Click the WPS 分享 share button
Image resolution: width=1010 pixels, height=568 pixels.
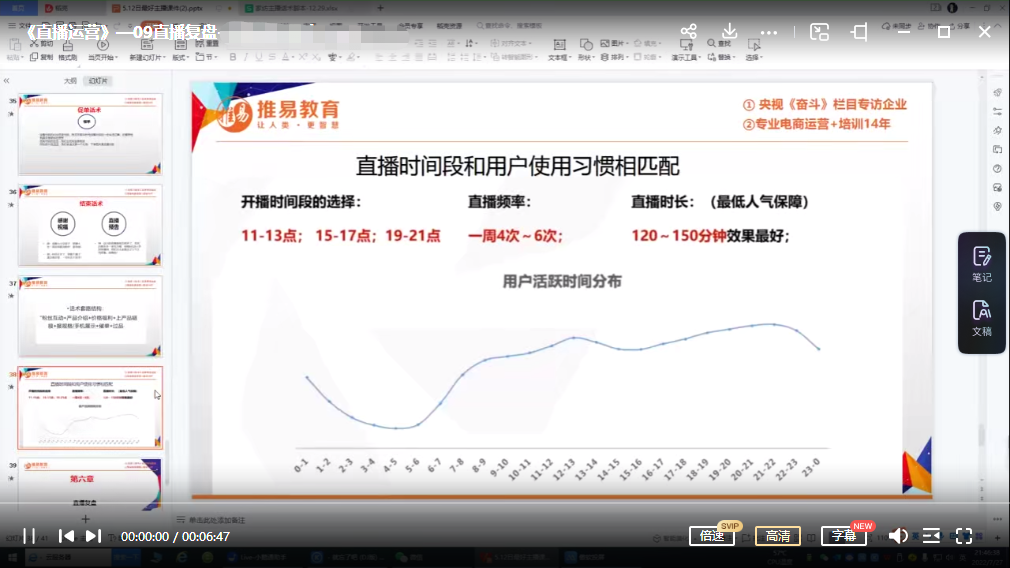click(x=959, y=26)
